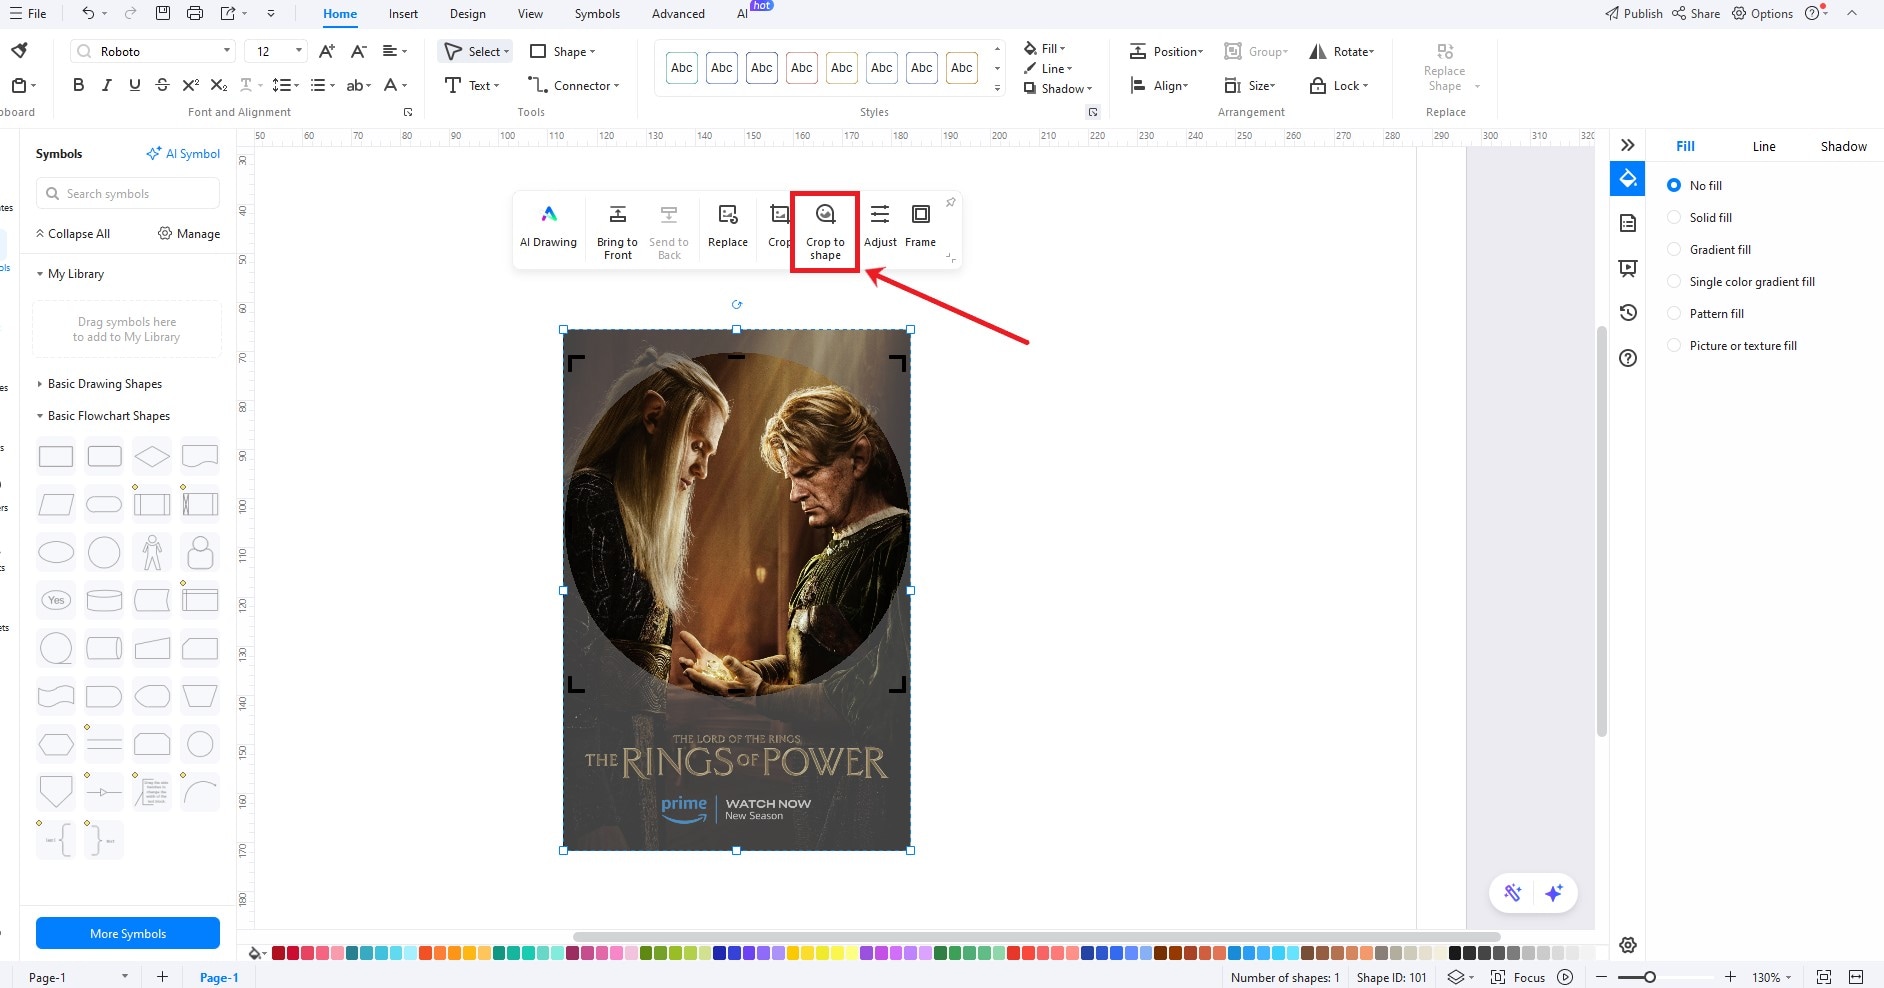Screen dimensions: 1884x988
Task: Pick the first dark red color swatch
Action: point(278,953)
